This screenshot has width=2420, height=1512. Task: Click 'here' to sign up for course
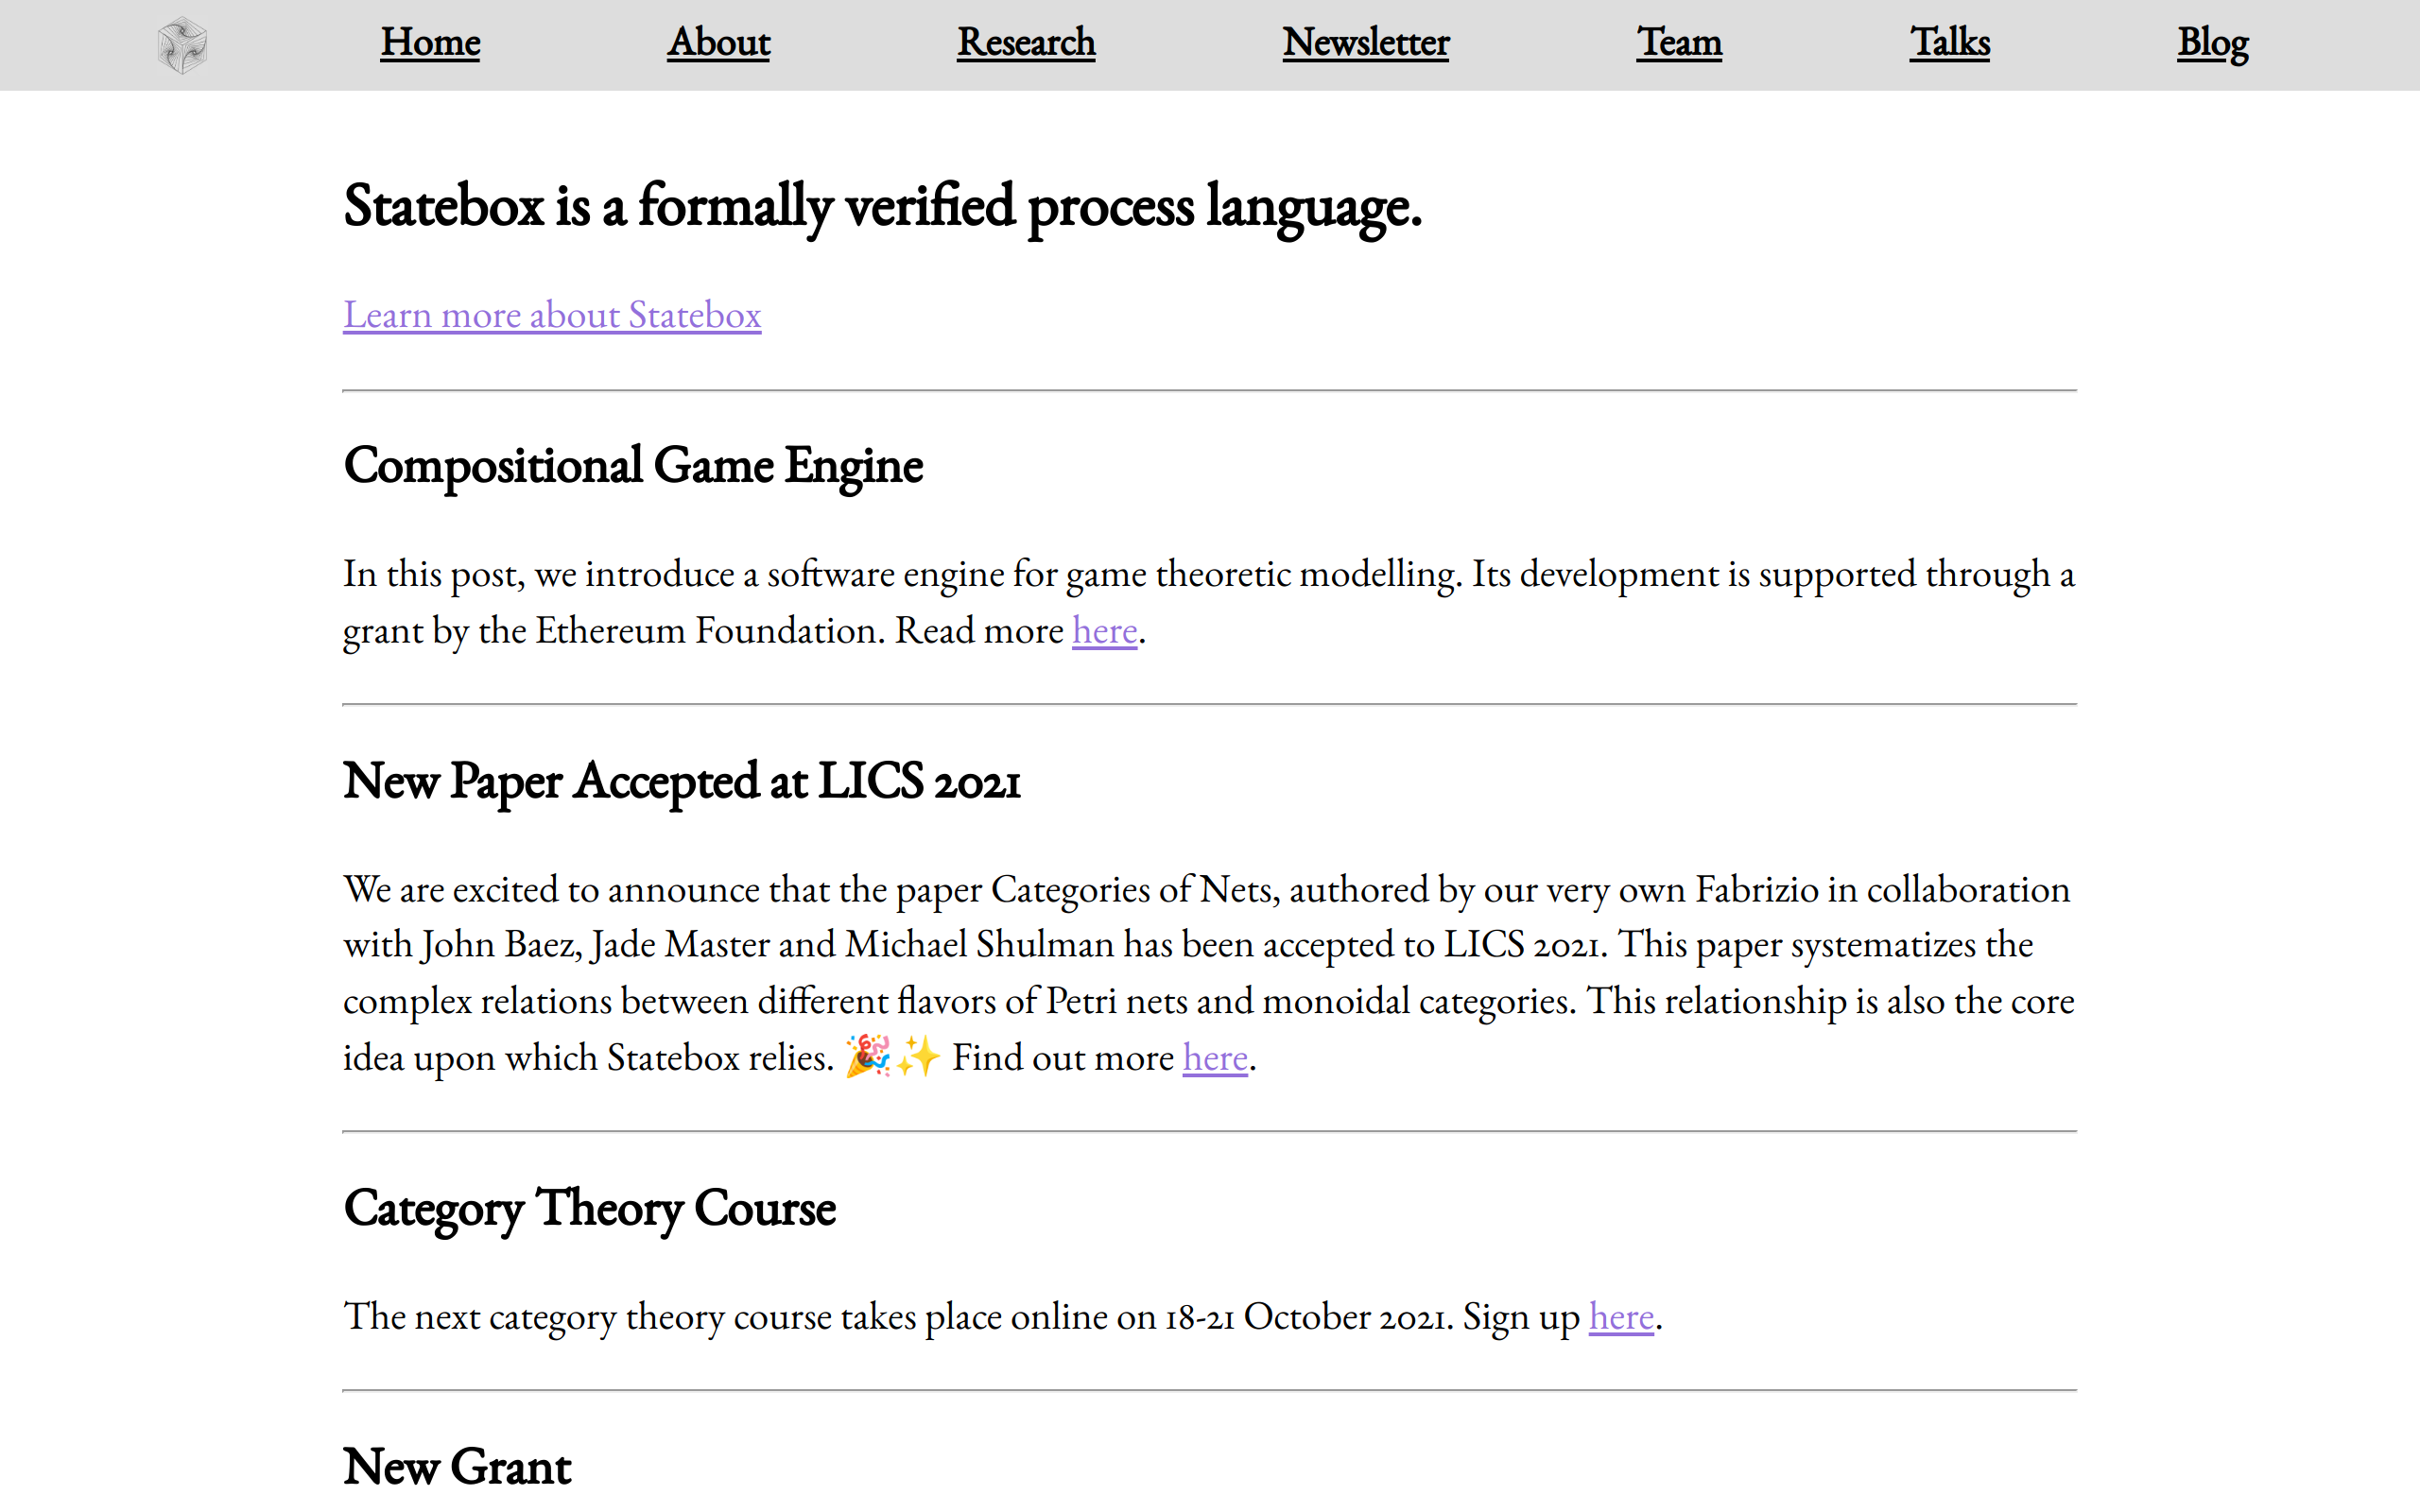click(1621, 1317)
